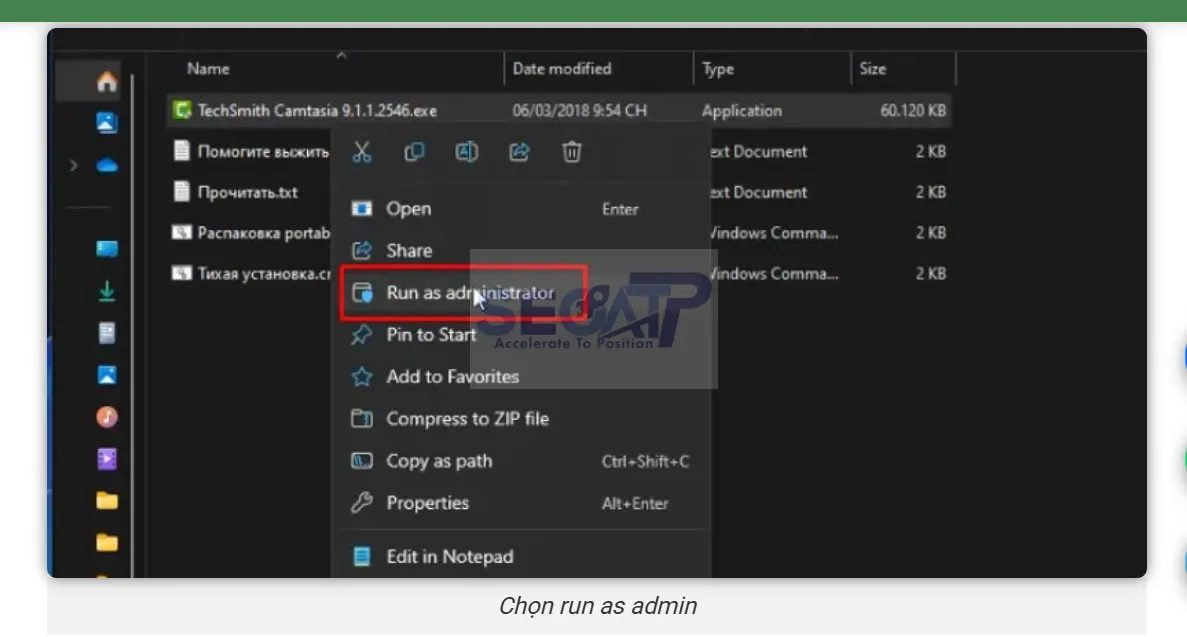Click the Share icon in the context menu toolbar
This screenshot has width=1187, height=637.
pyautogui.click(x=518, y=152)
